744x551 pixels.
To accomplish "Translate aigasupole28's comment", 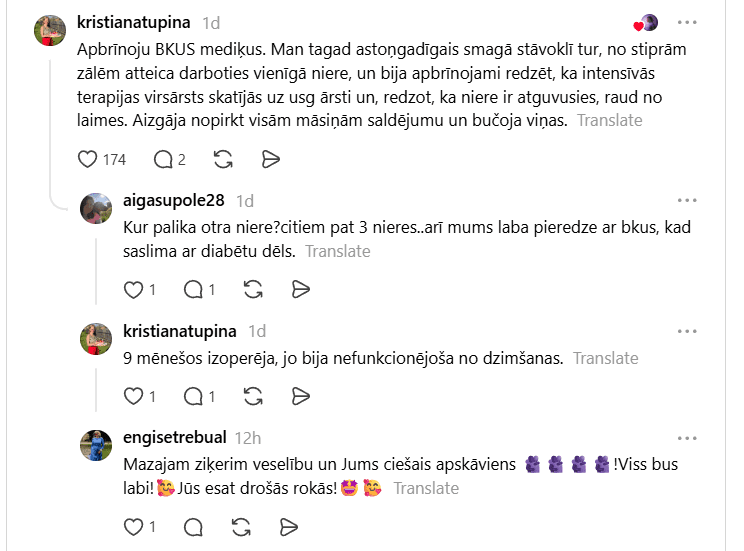I will click(337, 251).
